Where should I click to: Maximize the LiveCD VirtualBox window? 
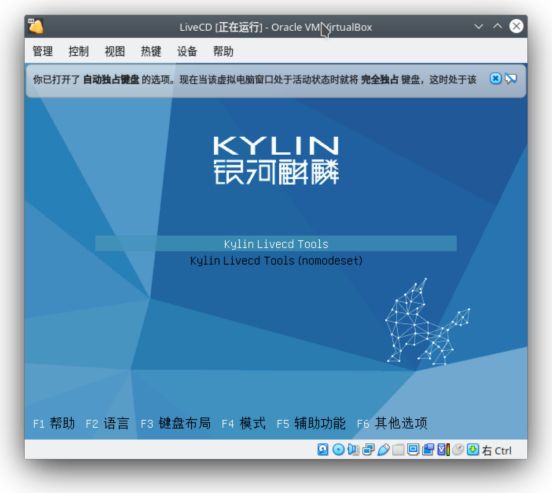coord(497,26)
